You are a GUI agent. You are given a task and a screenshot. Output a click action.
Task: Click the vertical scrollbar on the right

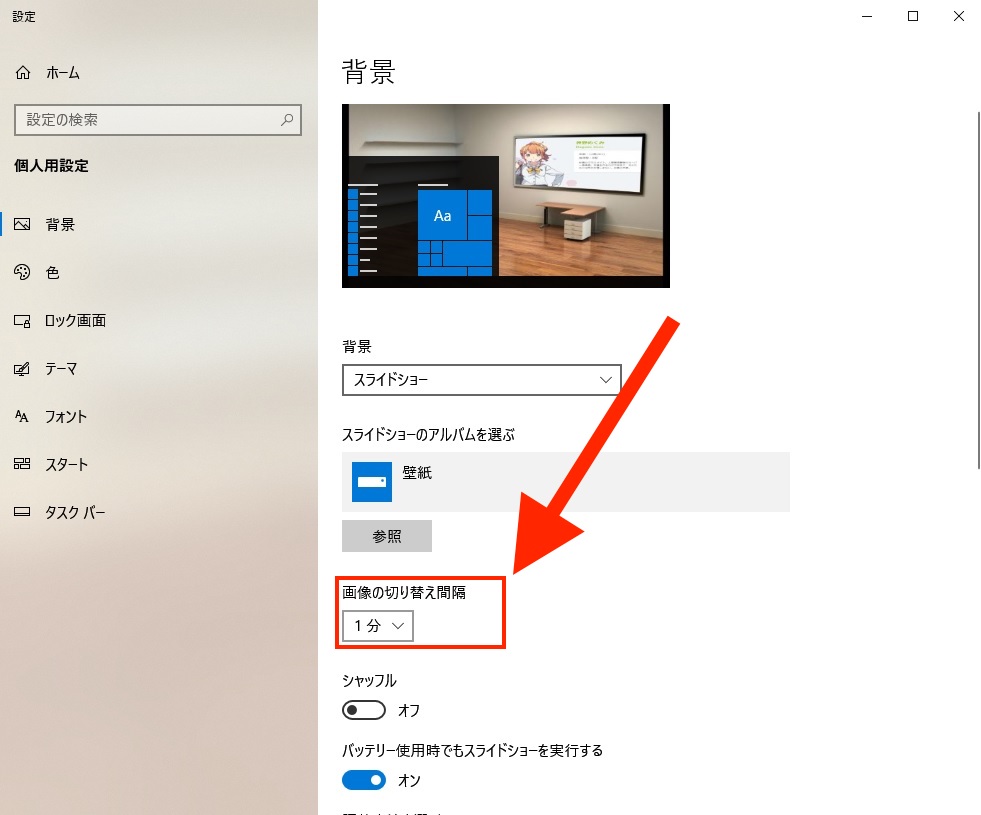[977, 290]
